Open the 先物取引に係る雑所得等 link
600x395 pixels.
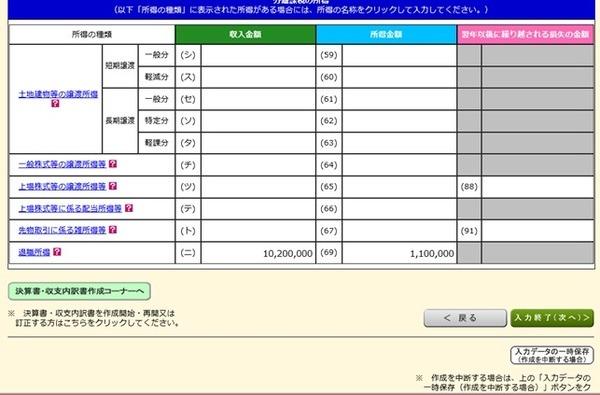click(62, 230)
